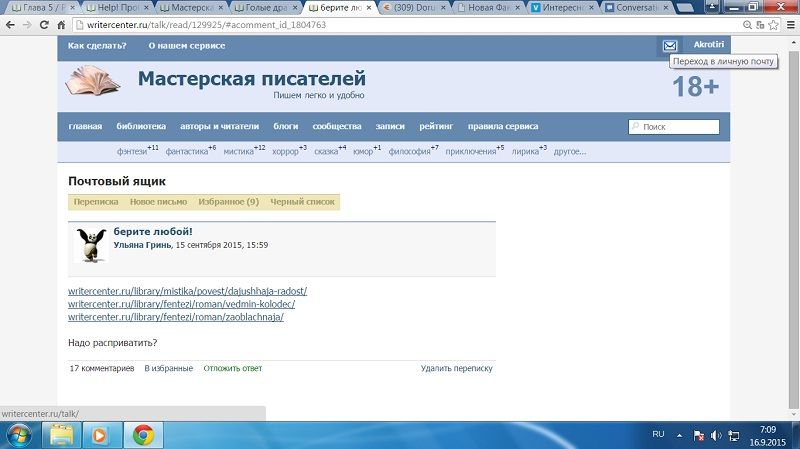This screenshot has height=449, width=800.
Task: Click the site search 'Поиск' field
Action: tap(678, 127)
